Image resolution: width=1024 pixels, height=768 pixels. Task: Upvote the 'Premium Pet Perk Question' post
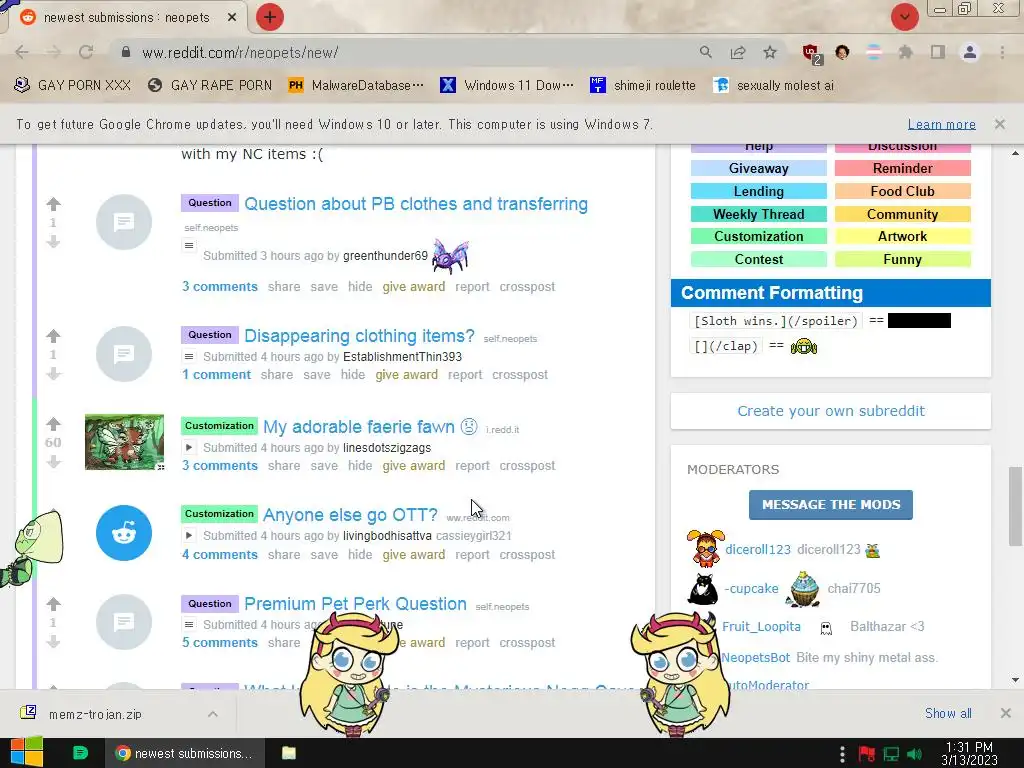point(54,604)
